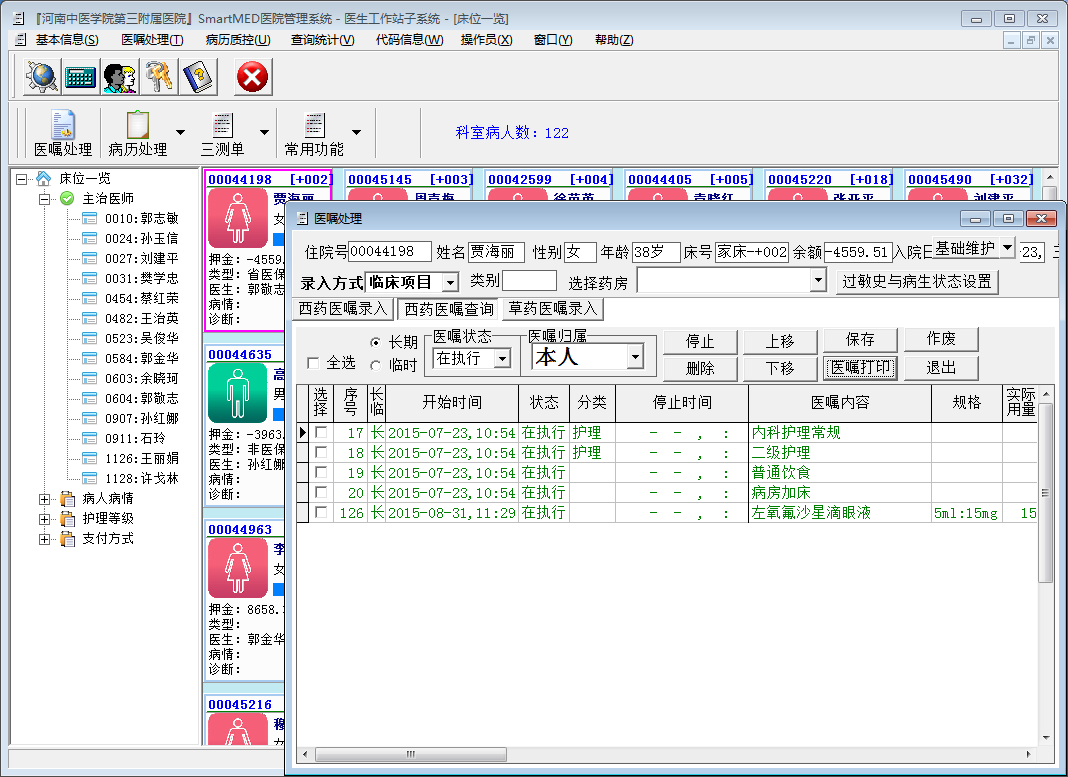Open the 医嘱归属 本人 dropdown
This screenshot has width=1068, height=777.
click(x=635, y=356)
